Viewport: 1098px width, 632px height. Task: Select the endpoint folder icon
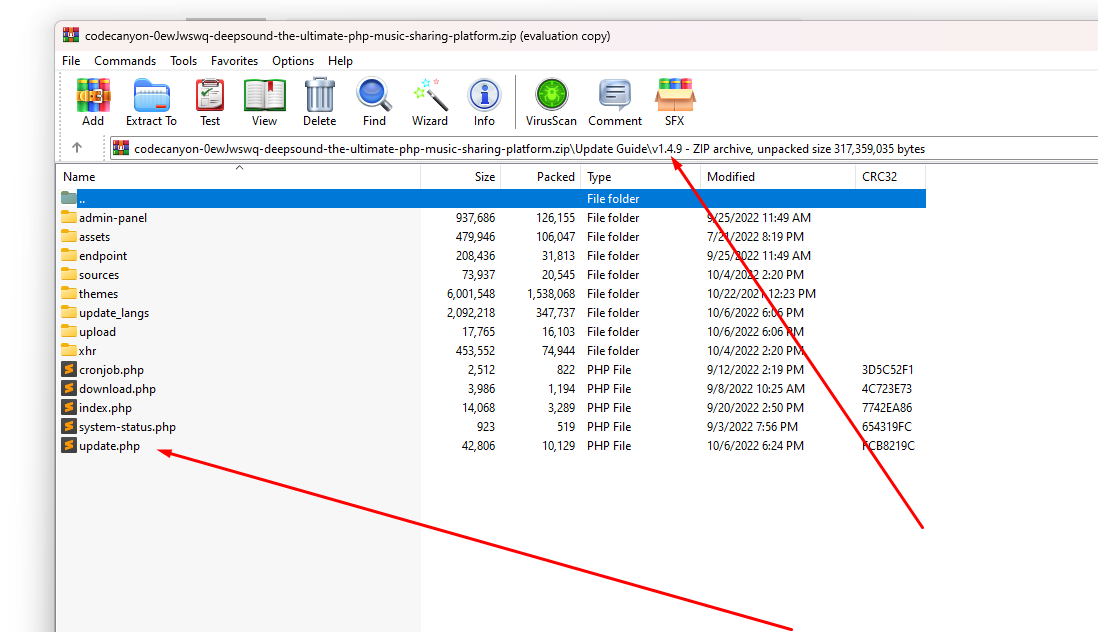point(69,255)
